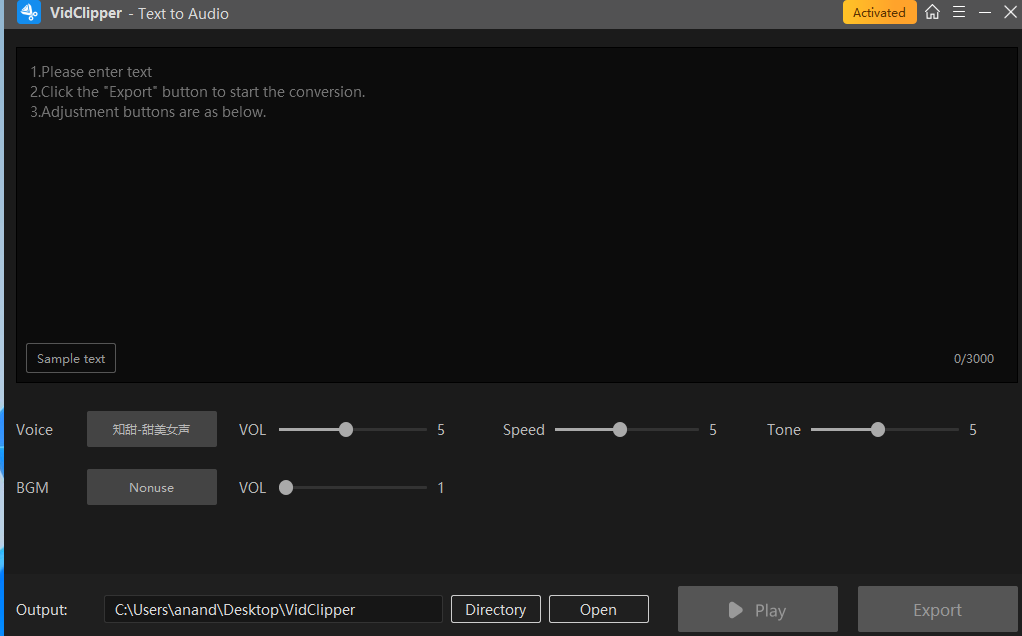Click the Output path field
1022x636 pixels.
[272, 609]
